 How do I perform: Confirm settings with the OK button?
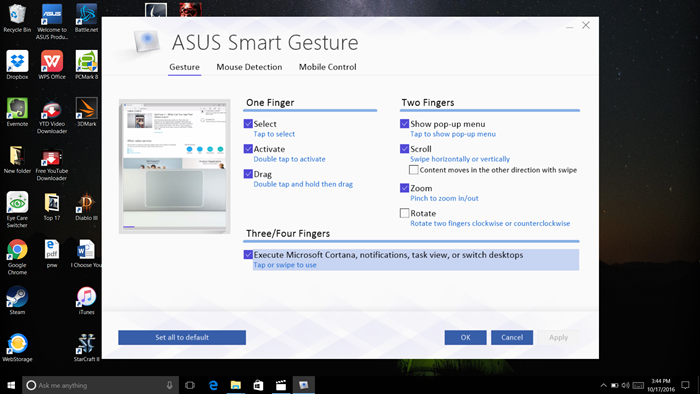coord(466,337)
